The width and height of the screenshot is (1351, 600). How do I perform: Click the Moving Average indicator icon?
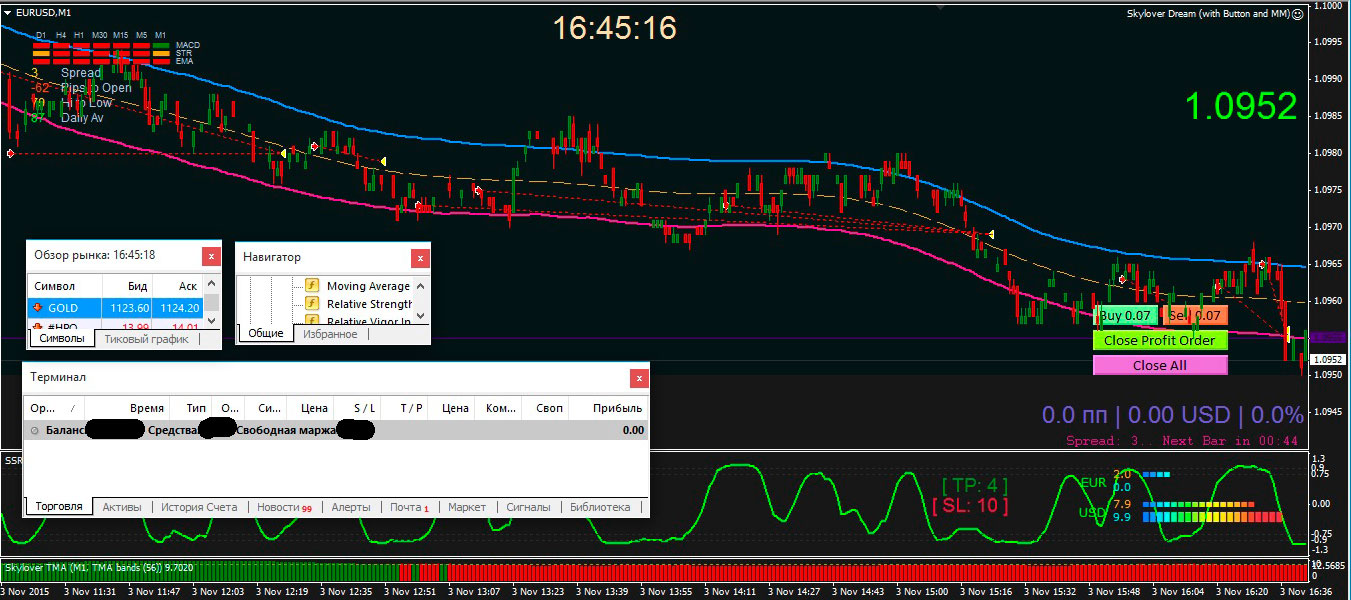(x=311, y=286)
